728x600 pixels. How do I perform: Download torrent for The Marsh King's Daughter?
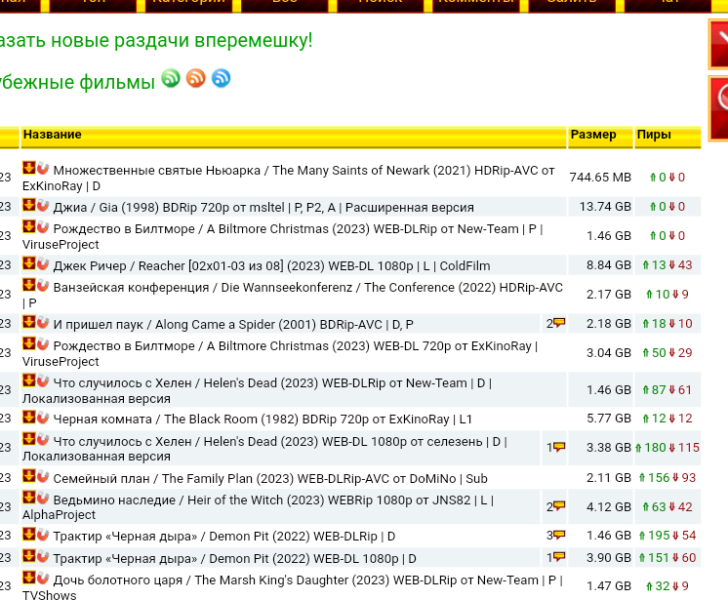[29, 577]
